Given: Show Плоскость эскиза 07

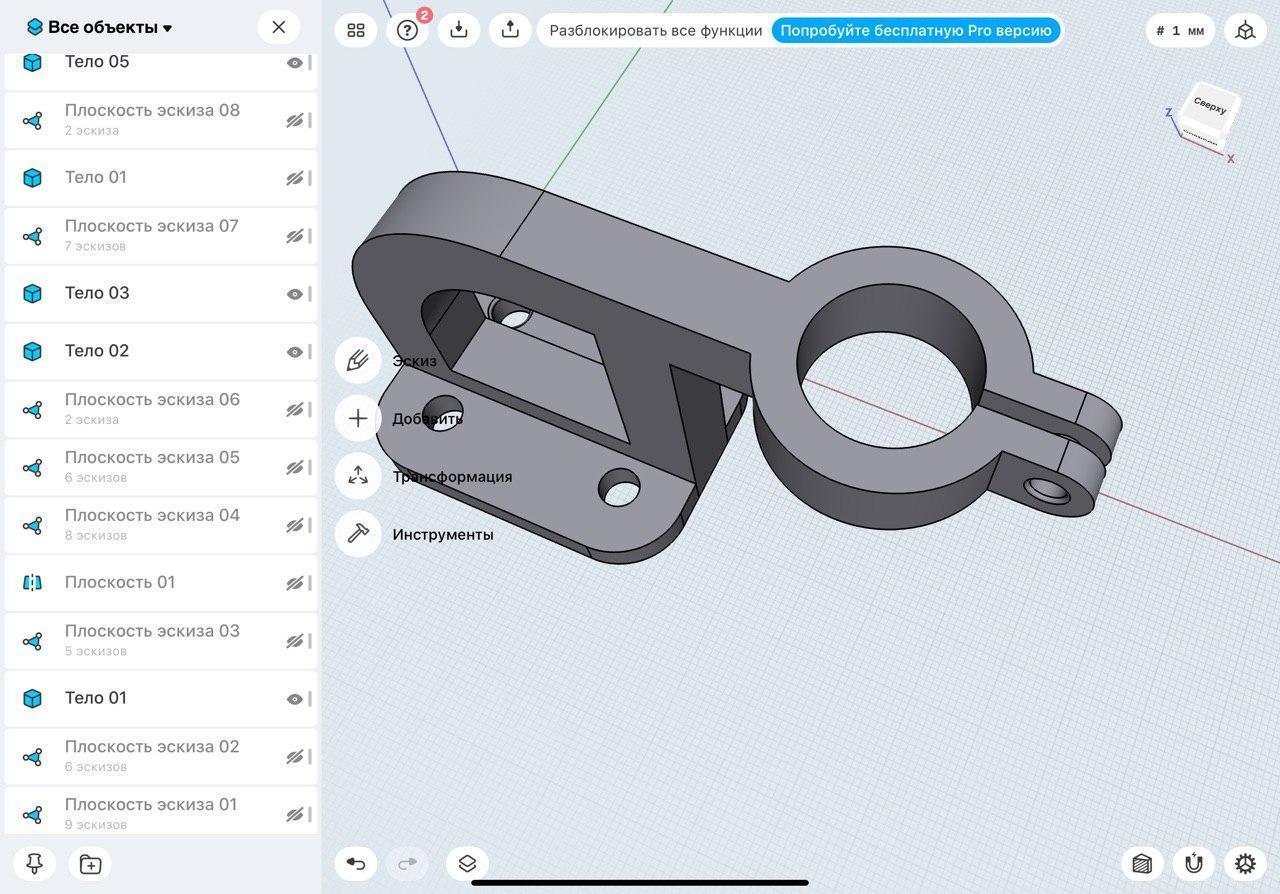Looking at the screenshot, I should tap(295, 236).
